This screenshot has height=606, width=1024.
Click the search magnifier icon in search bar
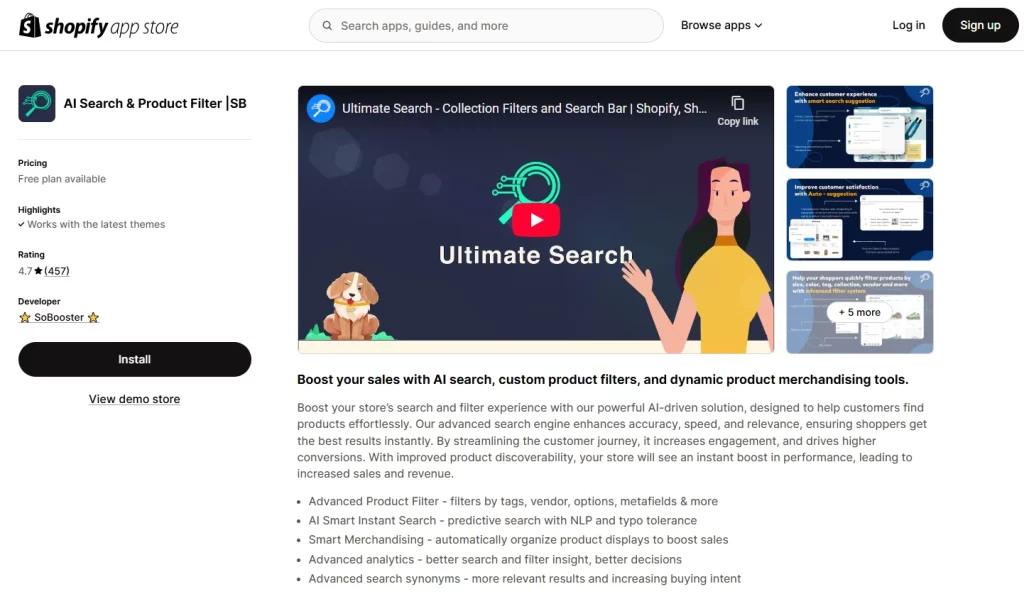click(x=327, y=25)
